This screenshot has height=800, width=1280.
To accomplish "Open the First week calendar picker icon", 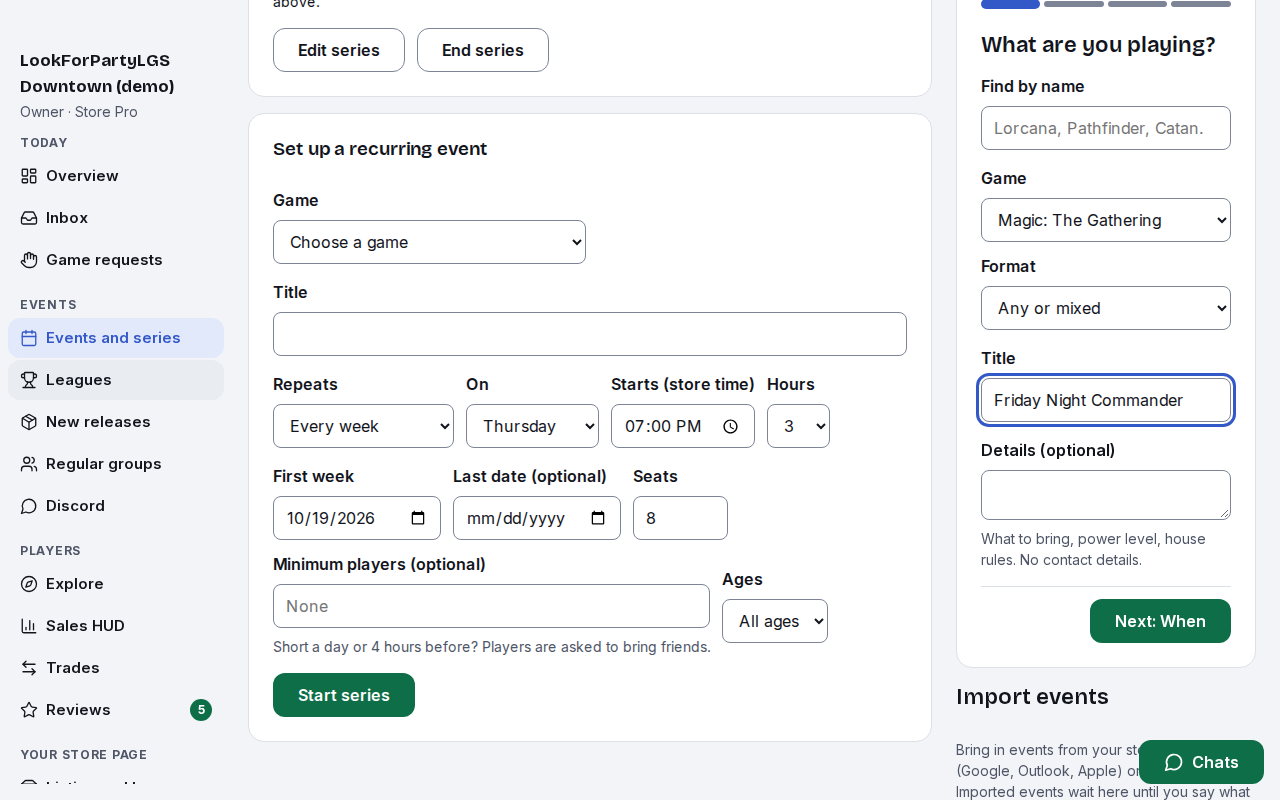I will pos(418,518).
